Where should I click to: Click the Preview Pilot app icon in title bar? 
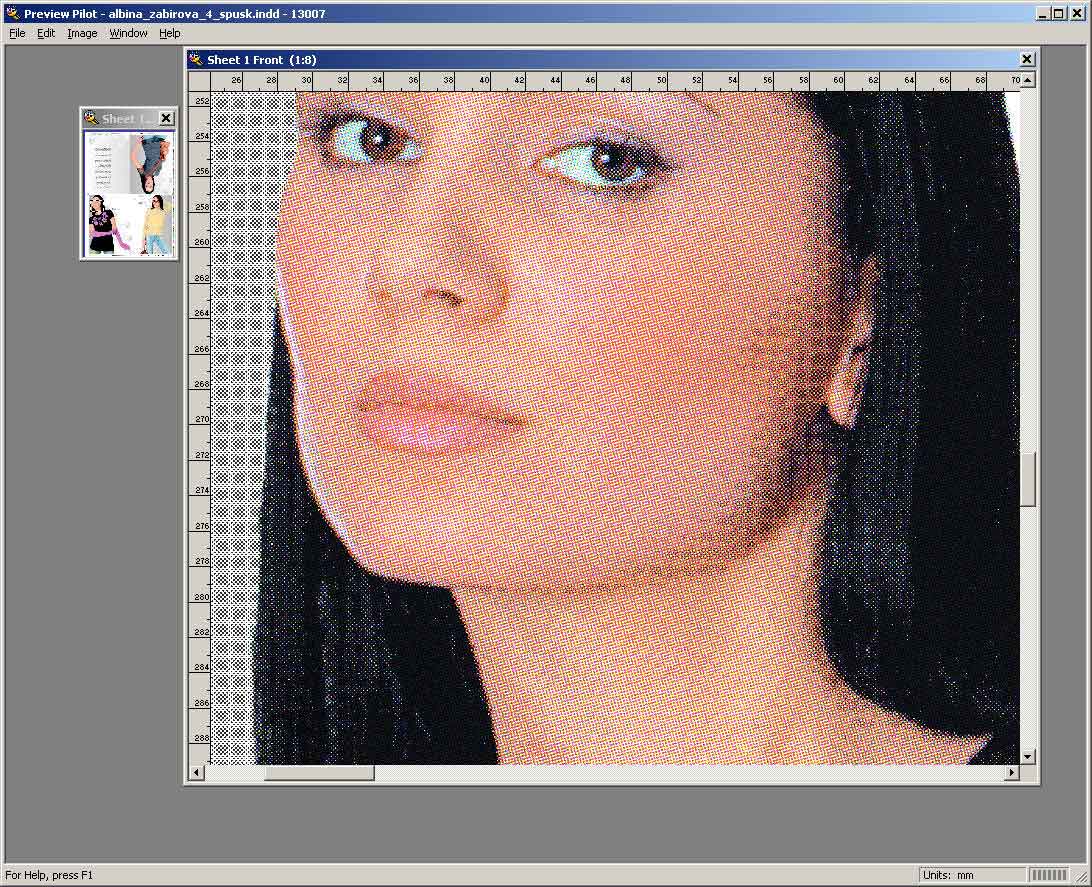coord(13,13)
